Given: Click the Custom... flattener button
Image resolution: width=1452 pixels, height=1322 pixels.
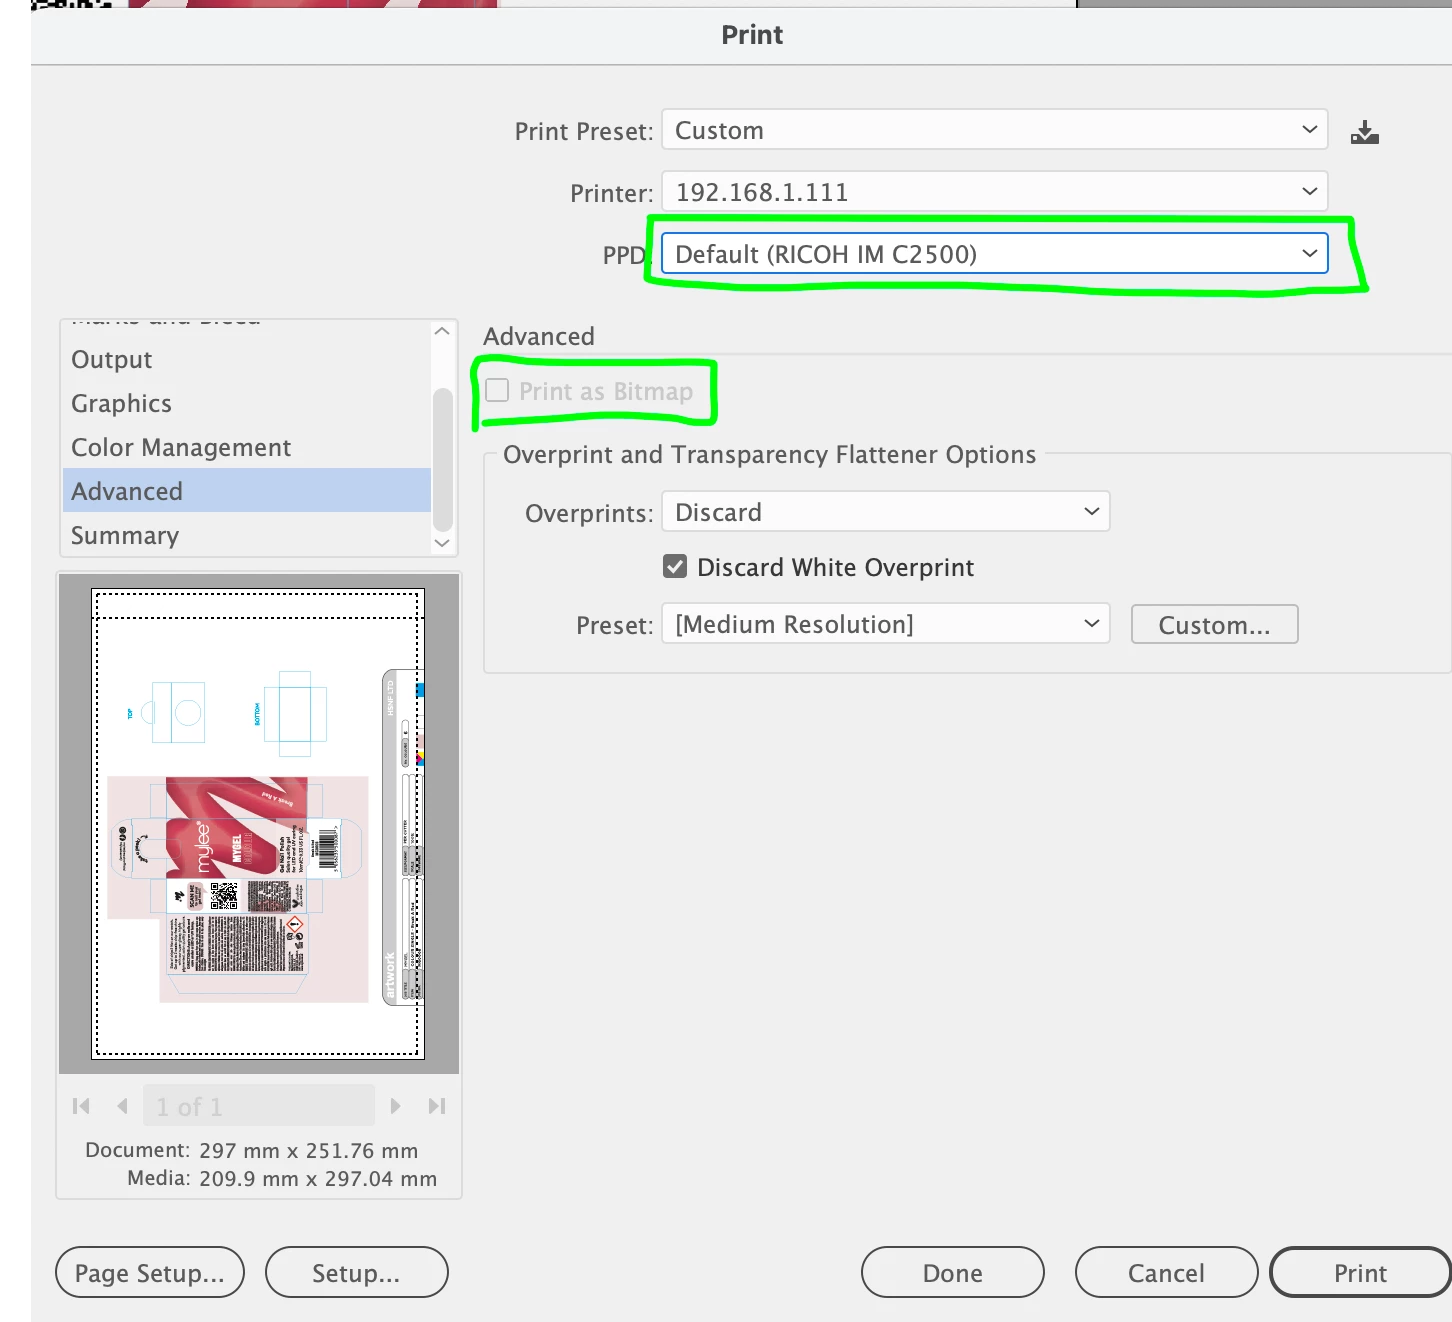Looking at the screenshot, I should coord(1214,625).
